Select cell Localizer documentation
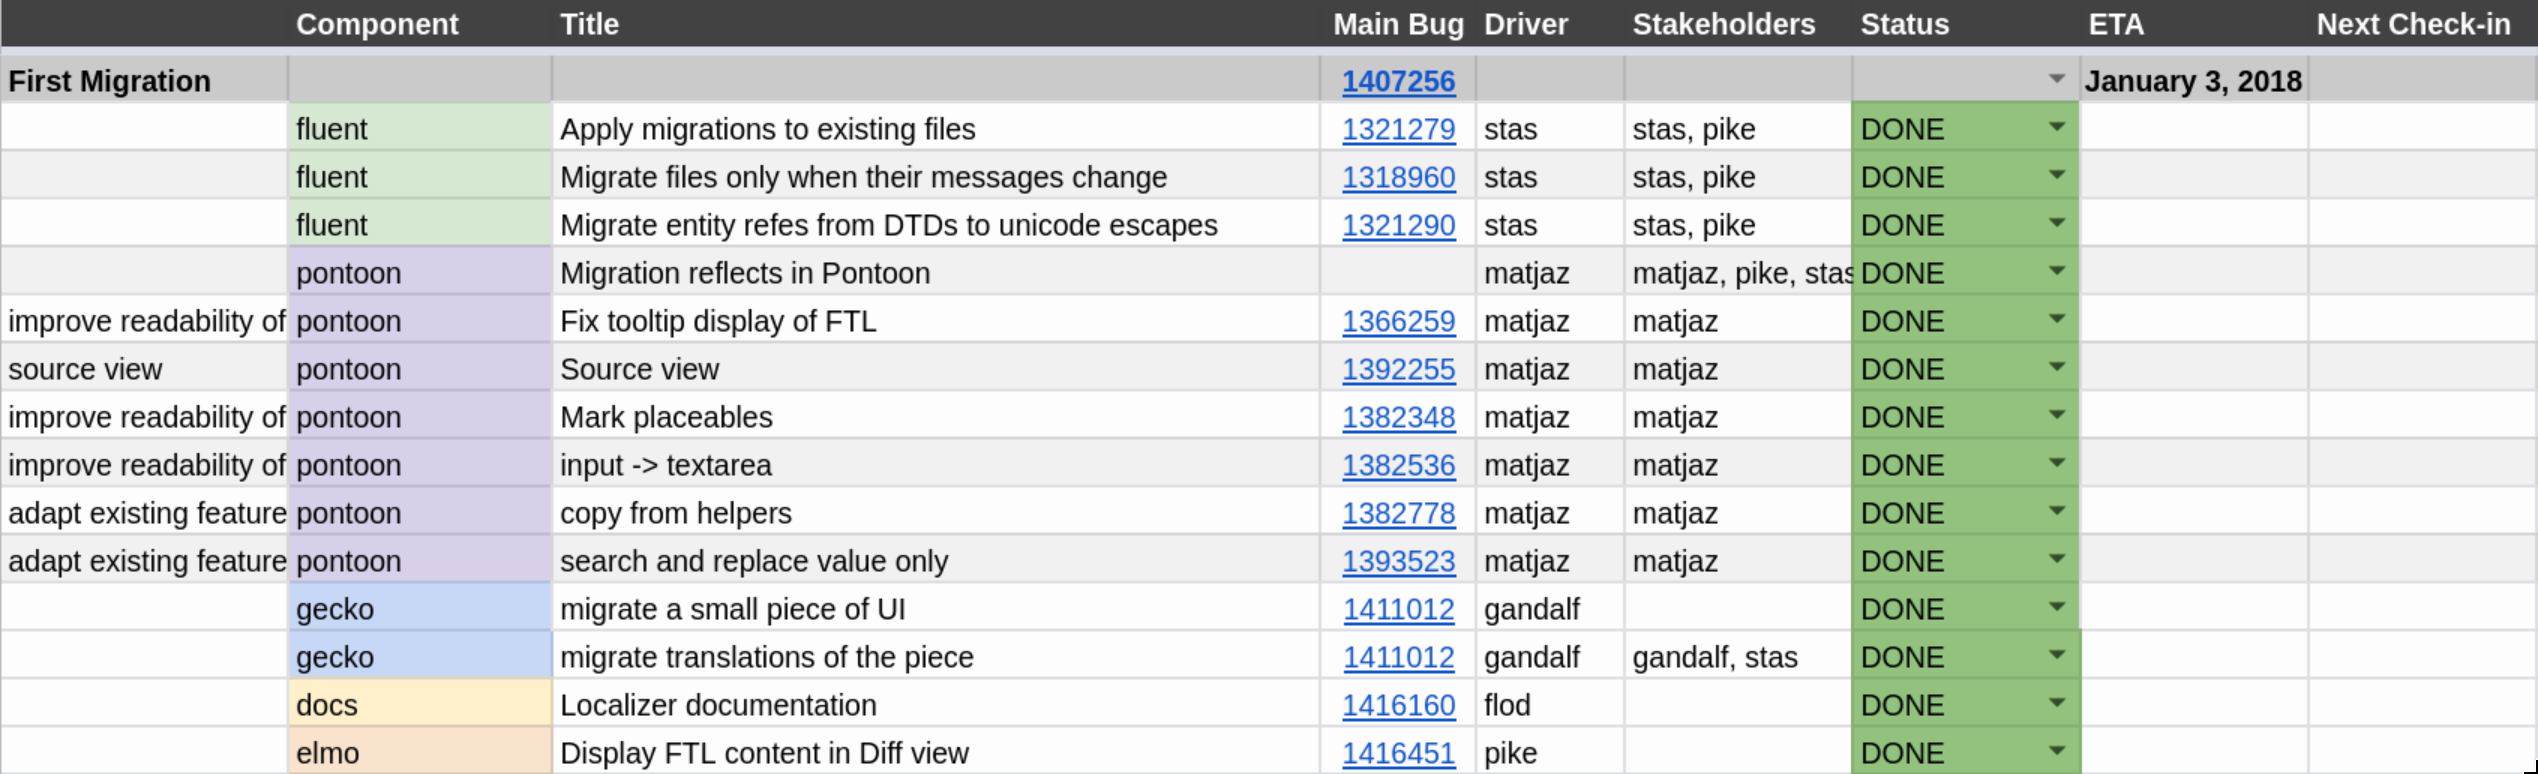Image resolution: width=2538 pixels, height=774 pixels. pyautogui.click(x=936, y=705)
